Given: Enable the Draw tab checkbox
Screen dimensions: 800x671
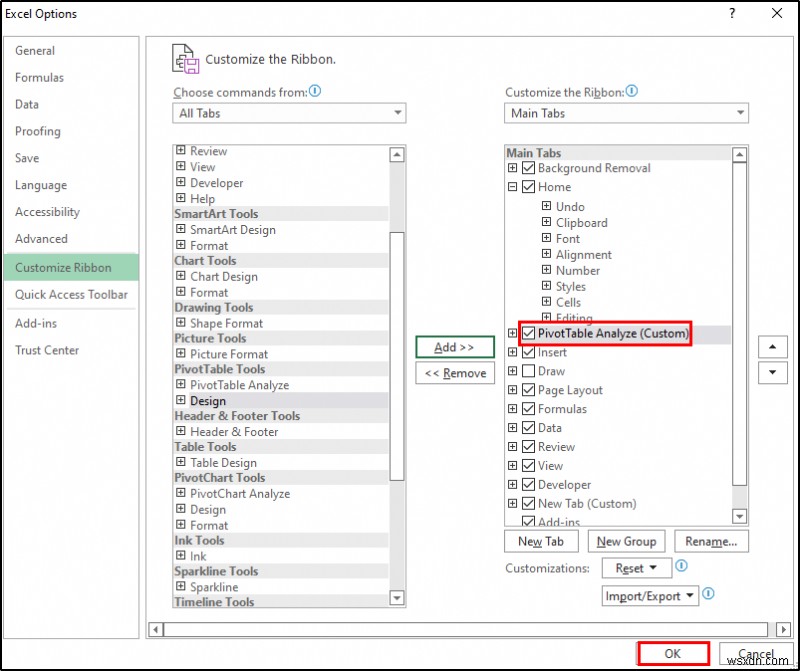Looking at the screenshot, I should click(528, 371).
